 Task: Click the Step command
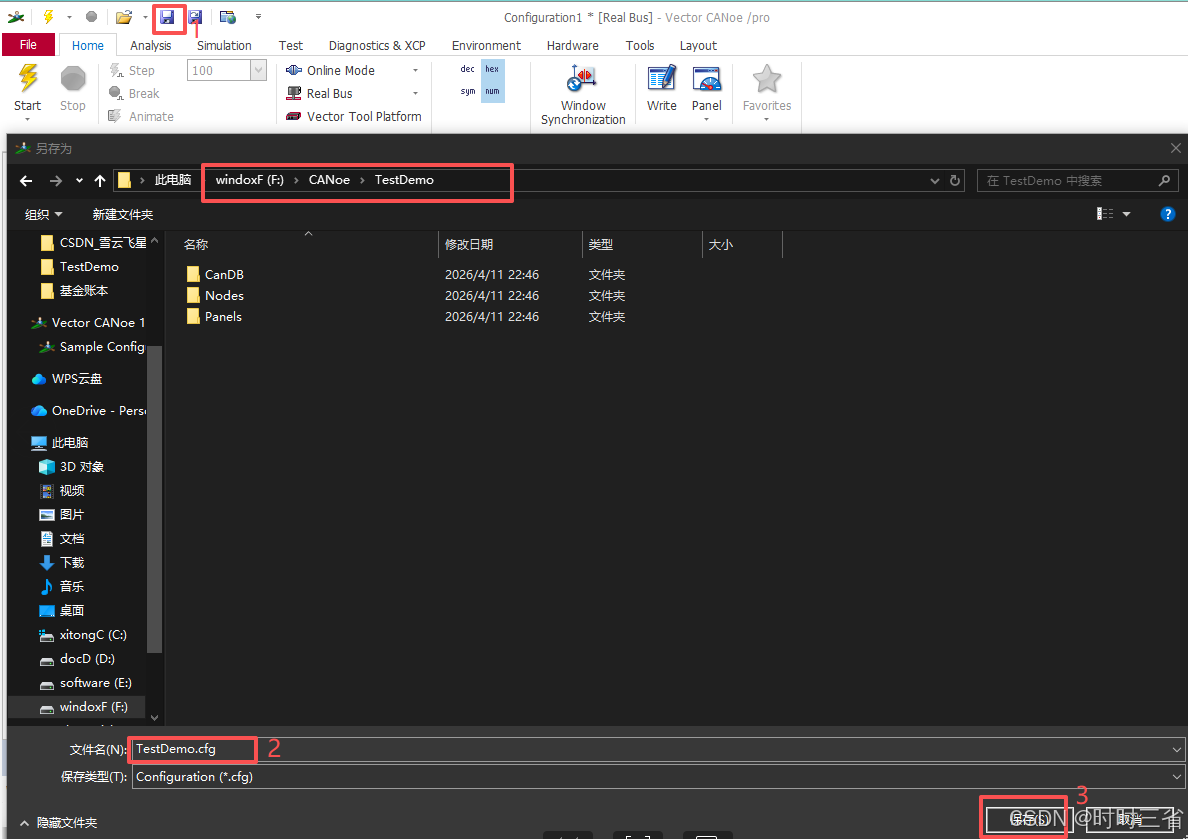[x=132, y=70]
